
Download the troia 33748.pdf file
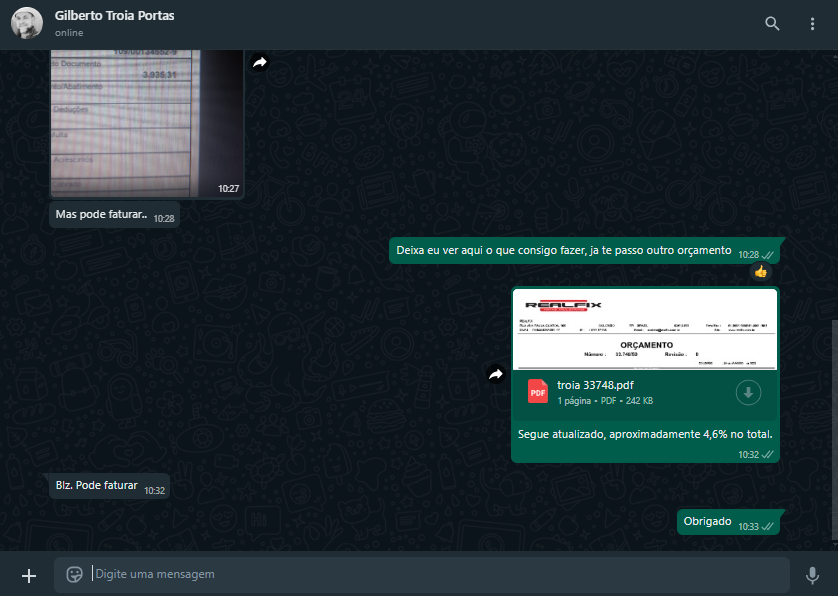click(x=748, y=393)
